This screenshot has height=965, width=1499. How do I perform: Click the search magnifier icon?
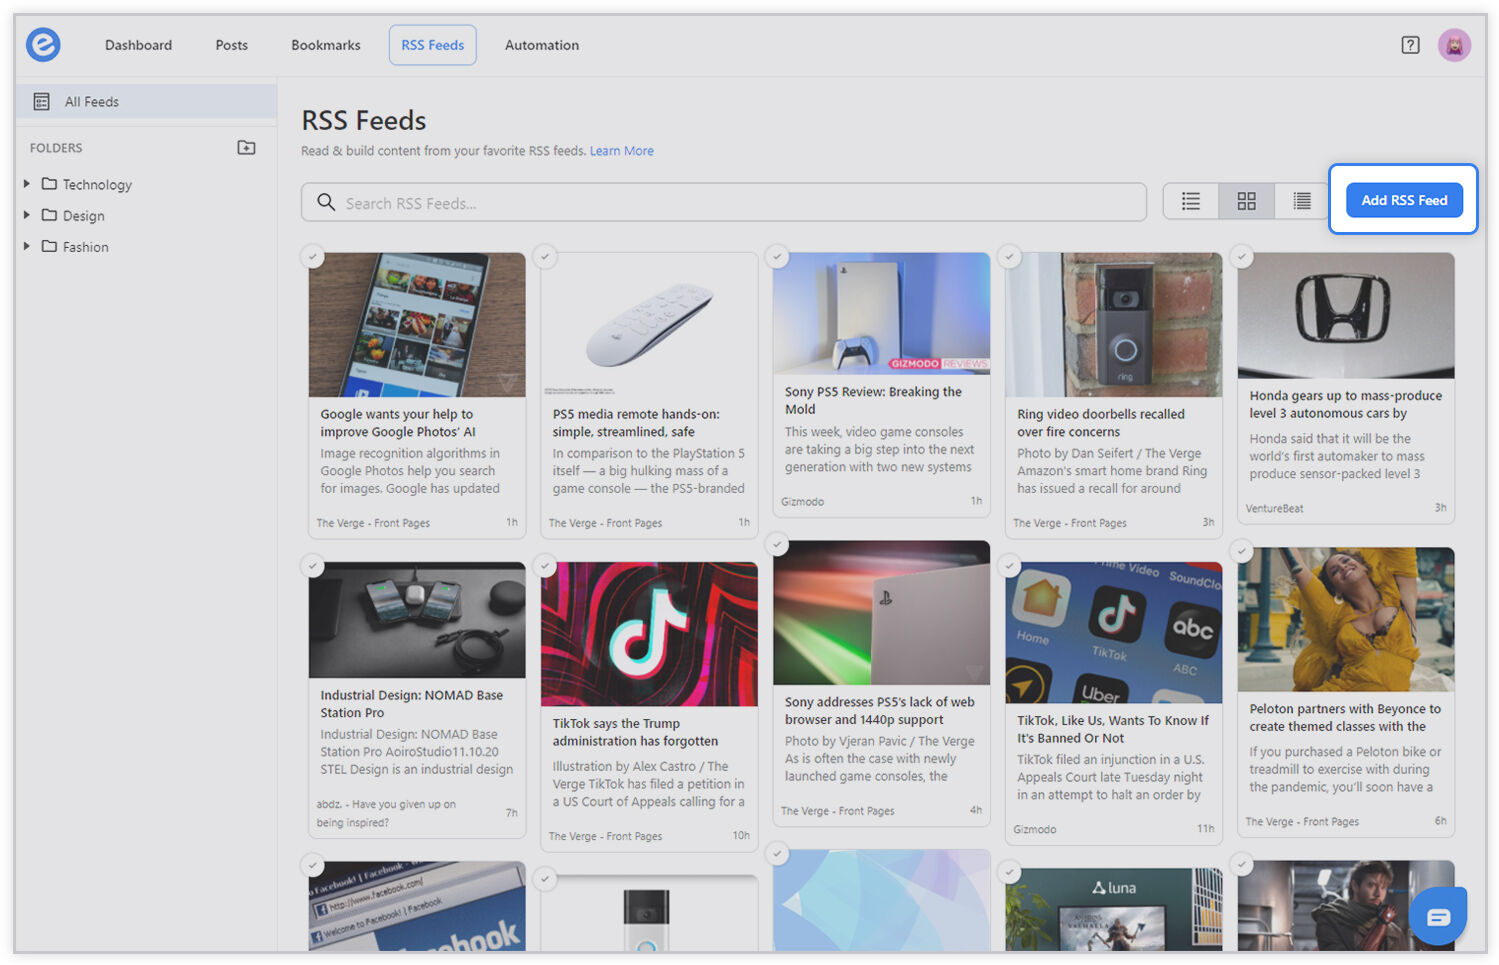pos(325,202)
